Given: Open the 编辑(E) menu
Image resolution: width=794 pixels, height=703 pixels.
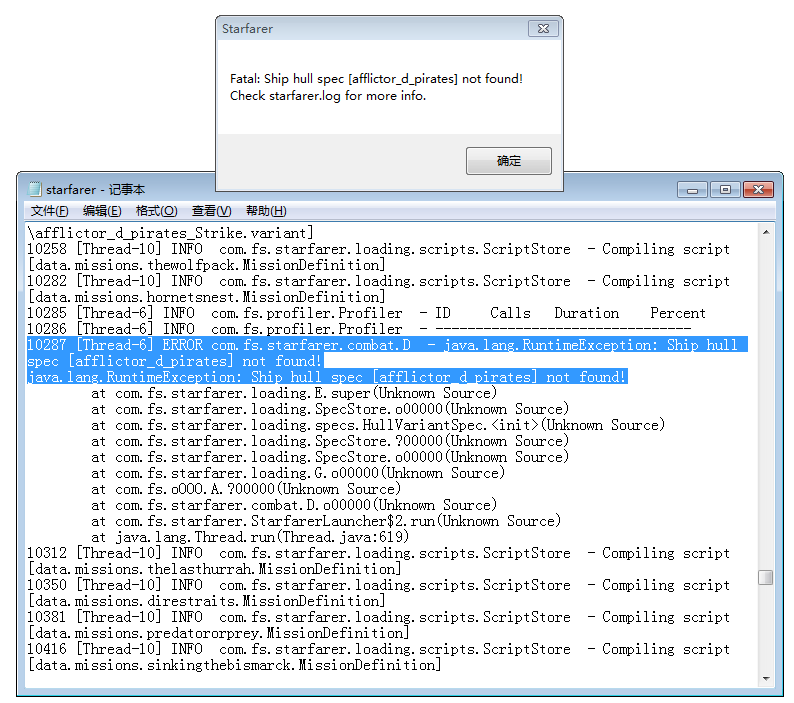Looking at the screenshot, I should 102,211.
